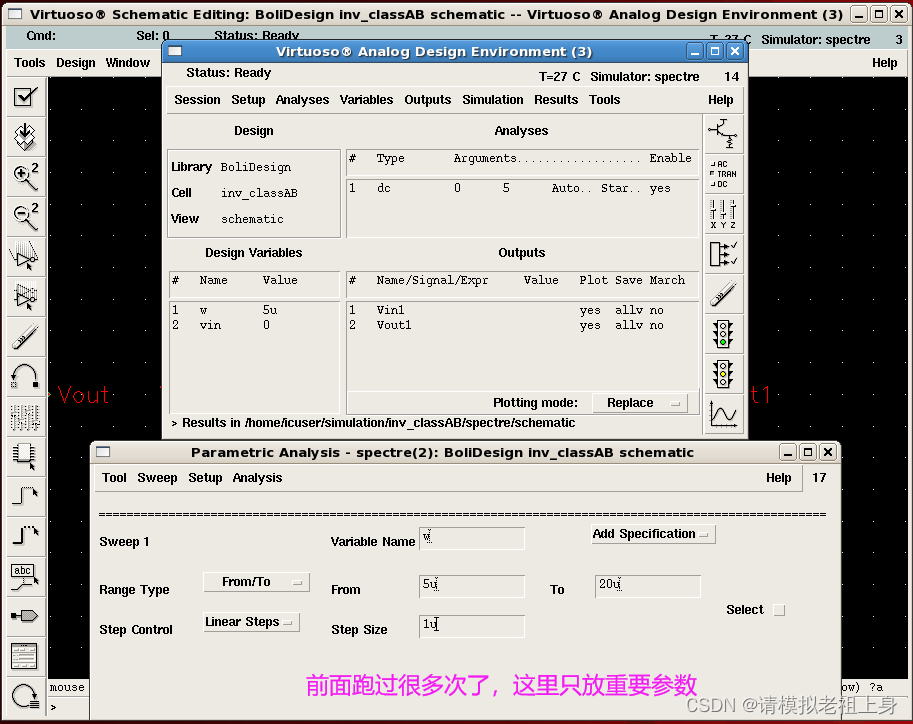Image resolution: width=913 pixels, height=724 pixels.
Task: Open the Tools menu in ADE window
Action: 604,100
